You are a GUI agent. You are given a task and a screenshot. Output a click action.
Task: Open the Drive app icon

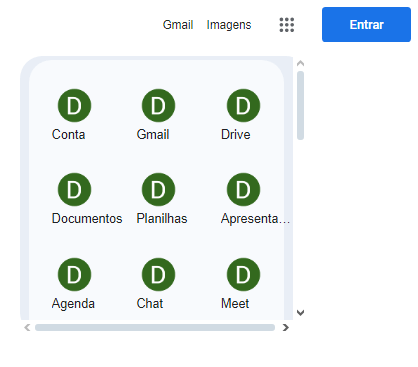(243, 105)
